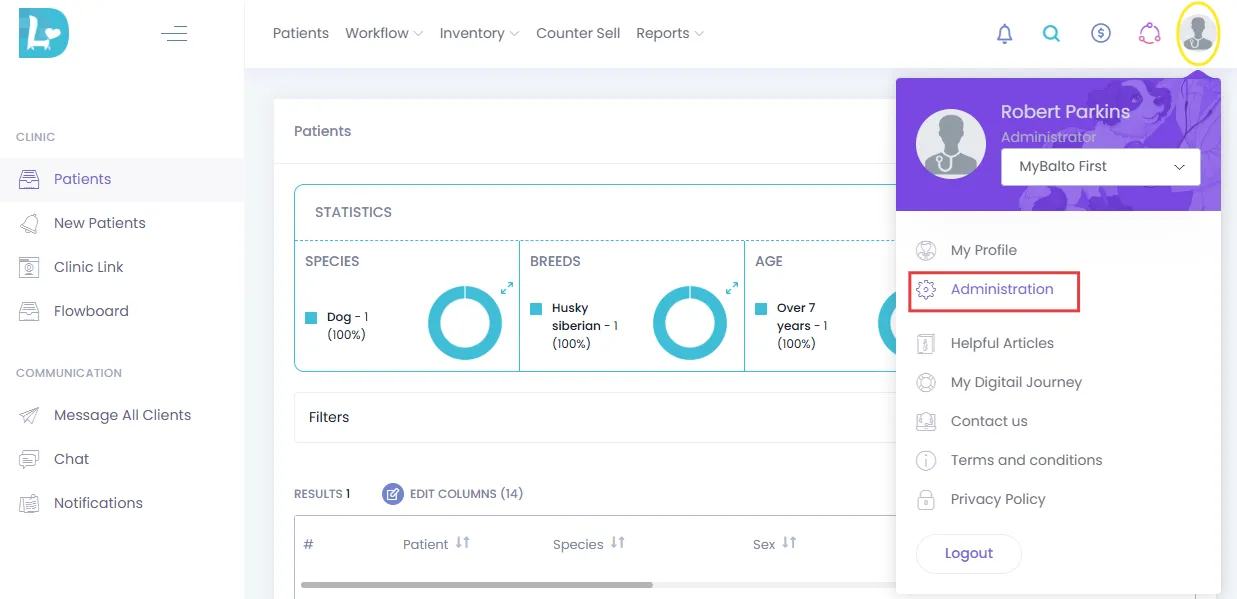Open Patients in top navigation
Viewport: 1237px width, 599px height.
coord(301,33)
